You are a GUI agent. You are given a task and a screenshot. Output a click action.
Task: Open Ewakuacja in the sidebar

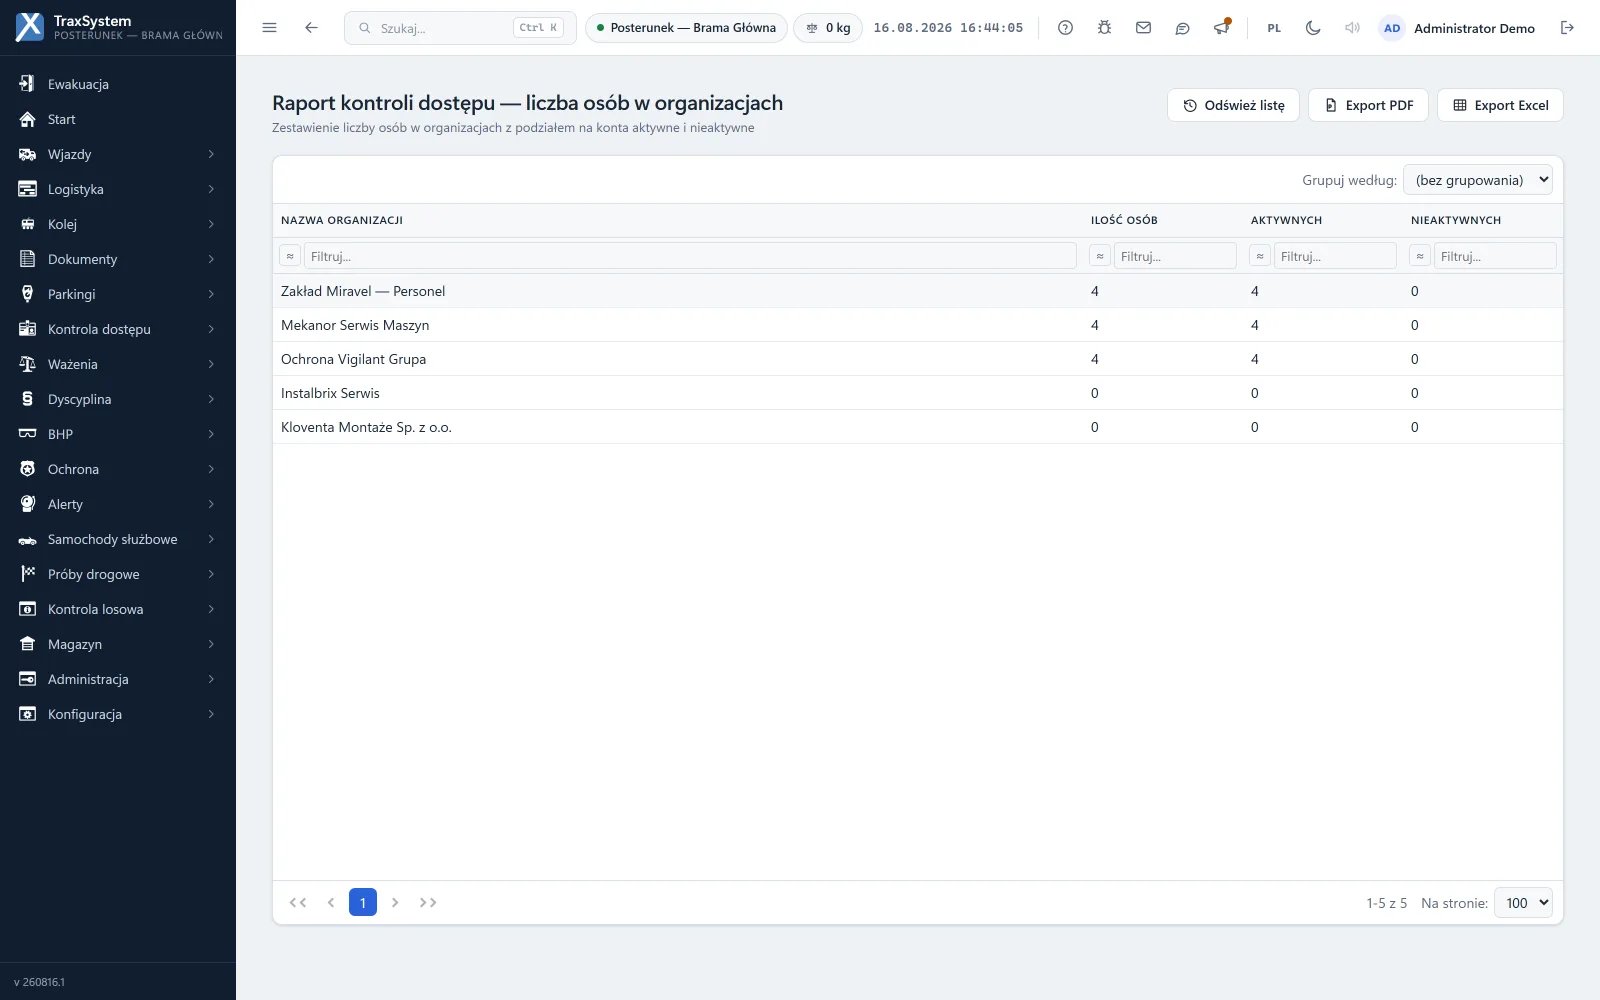pyautogui.click(x=118, y=84)
